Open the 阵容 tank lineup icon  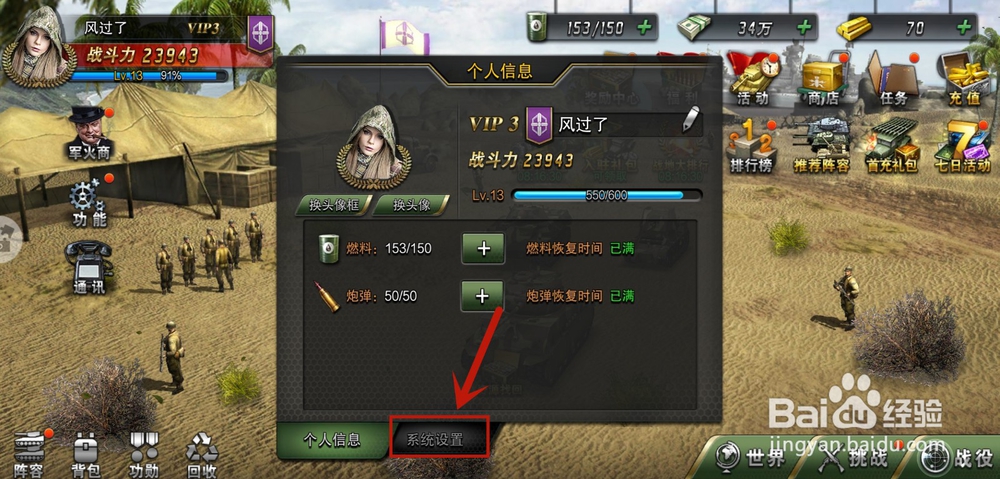coord(28,454)
